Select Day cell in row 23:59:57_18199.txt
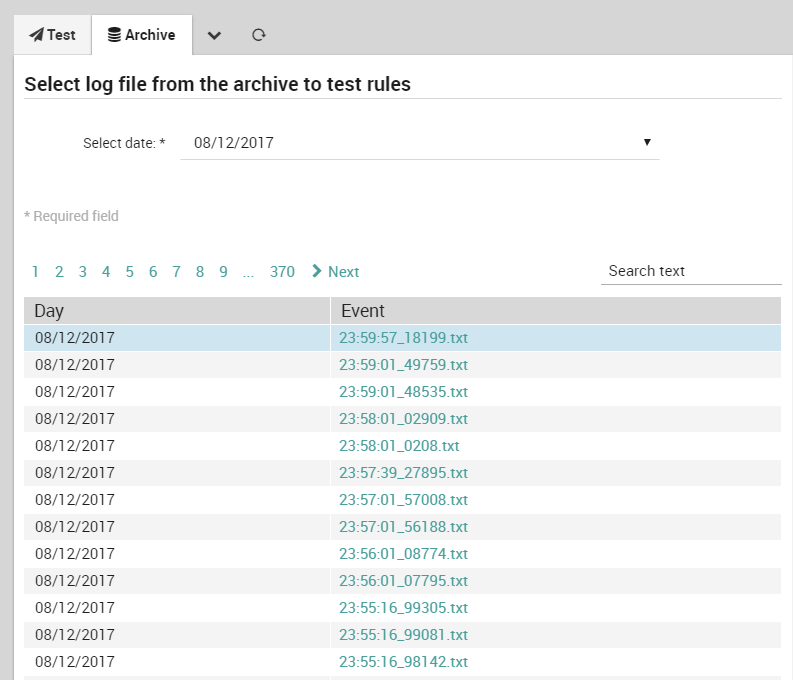 177,338
